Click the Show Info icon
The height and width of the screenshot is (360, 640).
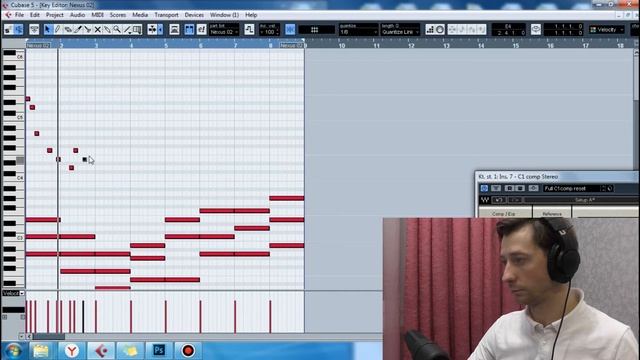pyautogui.click(x=34, y=29)
